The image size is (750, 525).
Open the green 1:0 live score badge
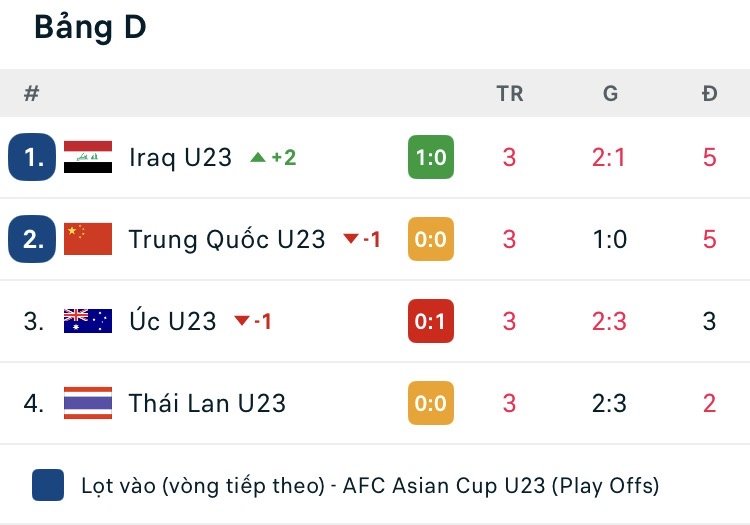coord(431,157)
